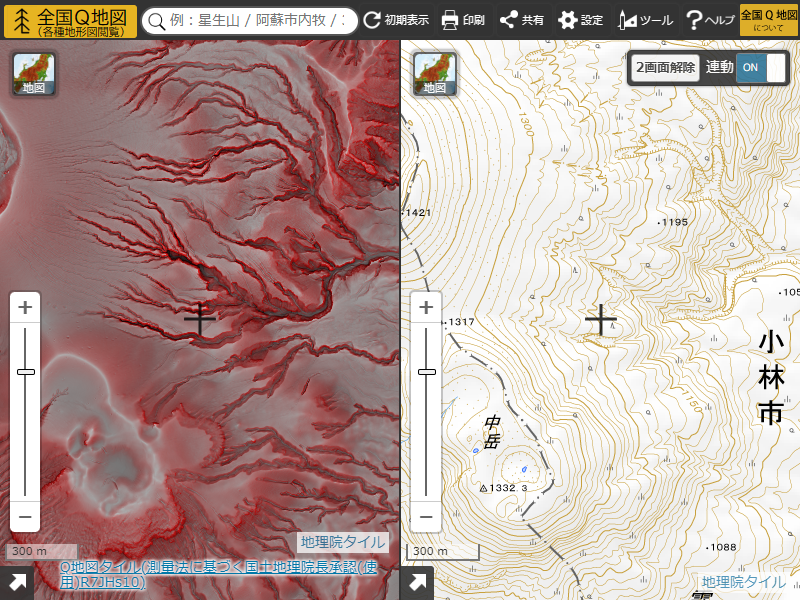Image resolution: width=800 pixels, height=600 pixels.
Task: Click 2画面解除 to exit split view
Action: [x=665, y=68]
